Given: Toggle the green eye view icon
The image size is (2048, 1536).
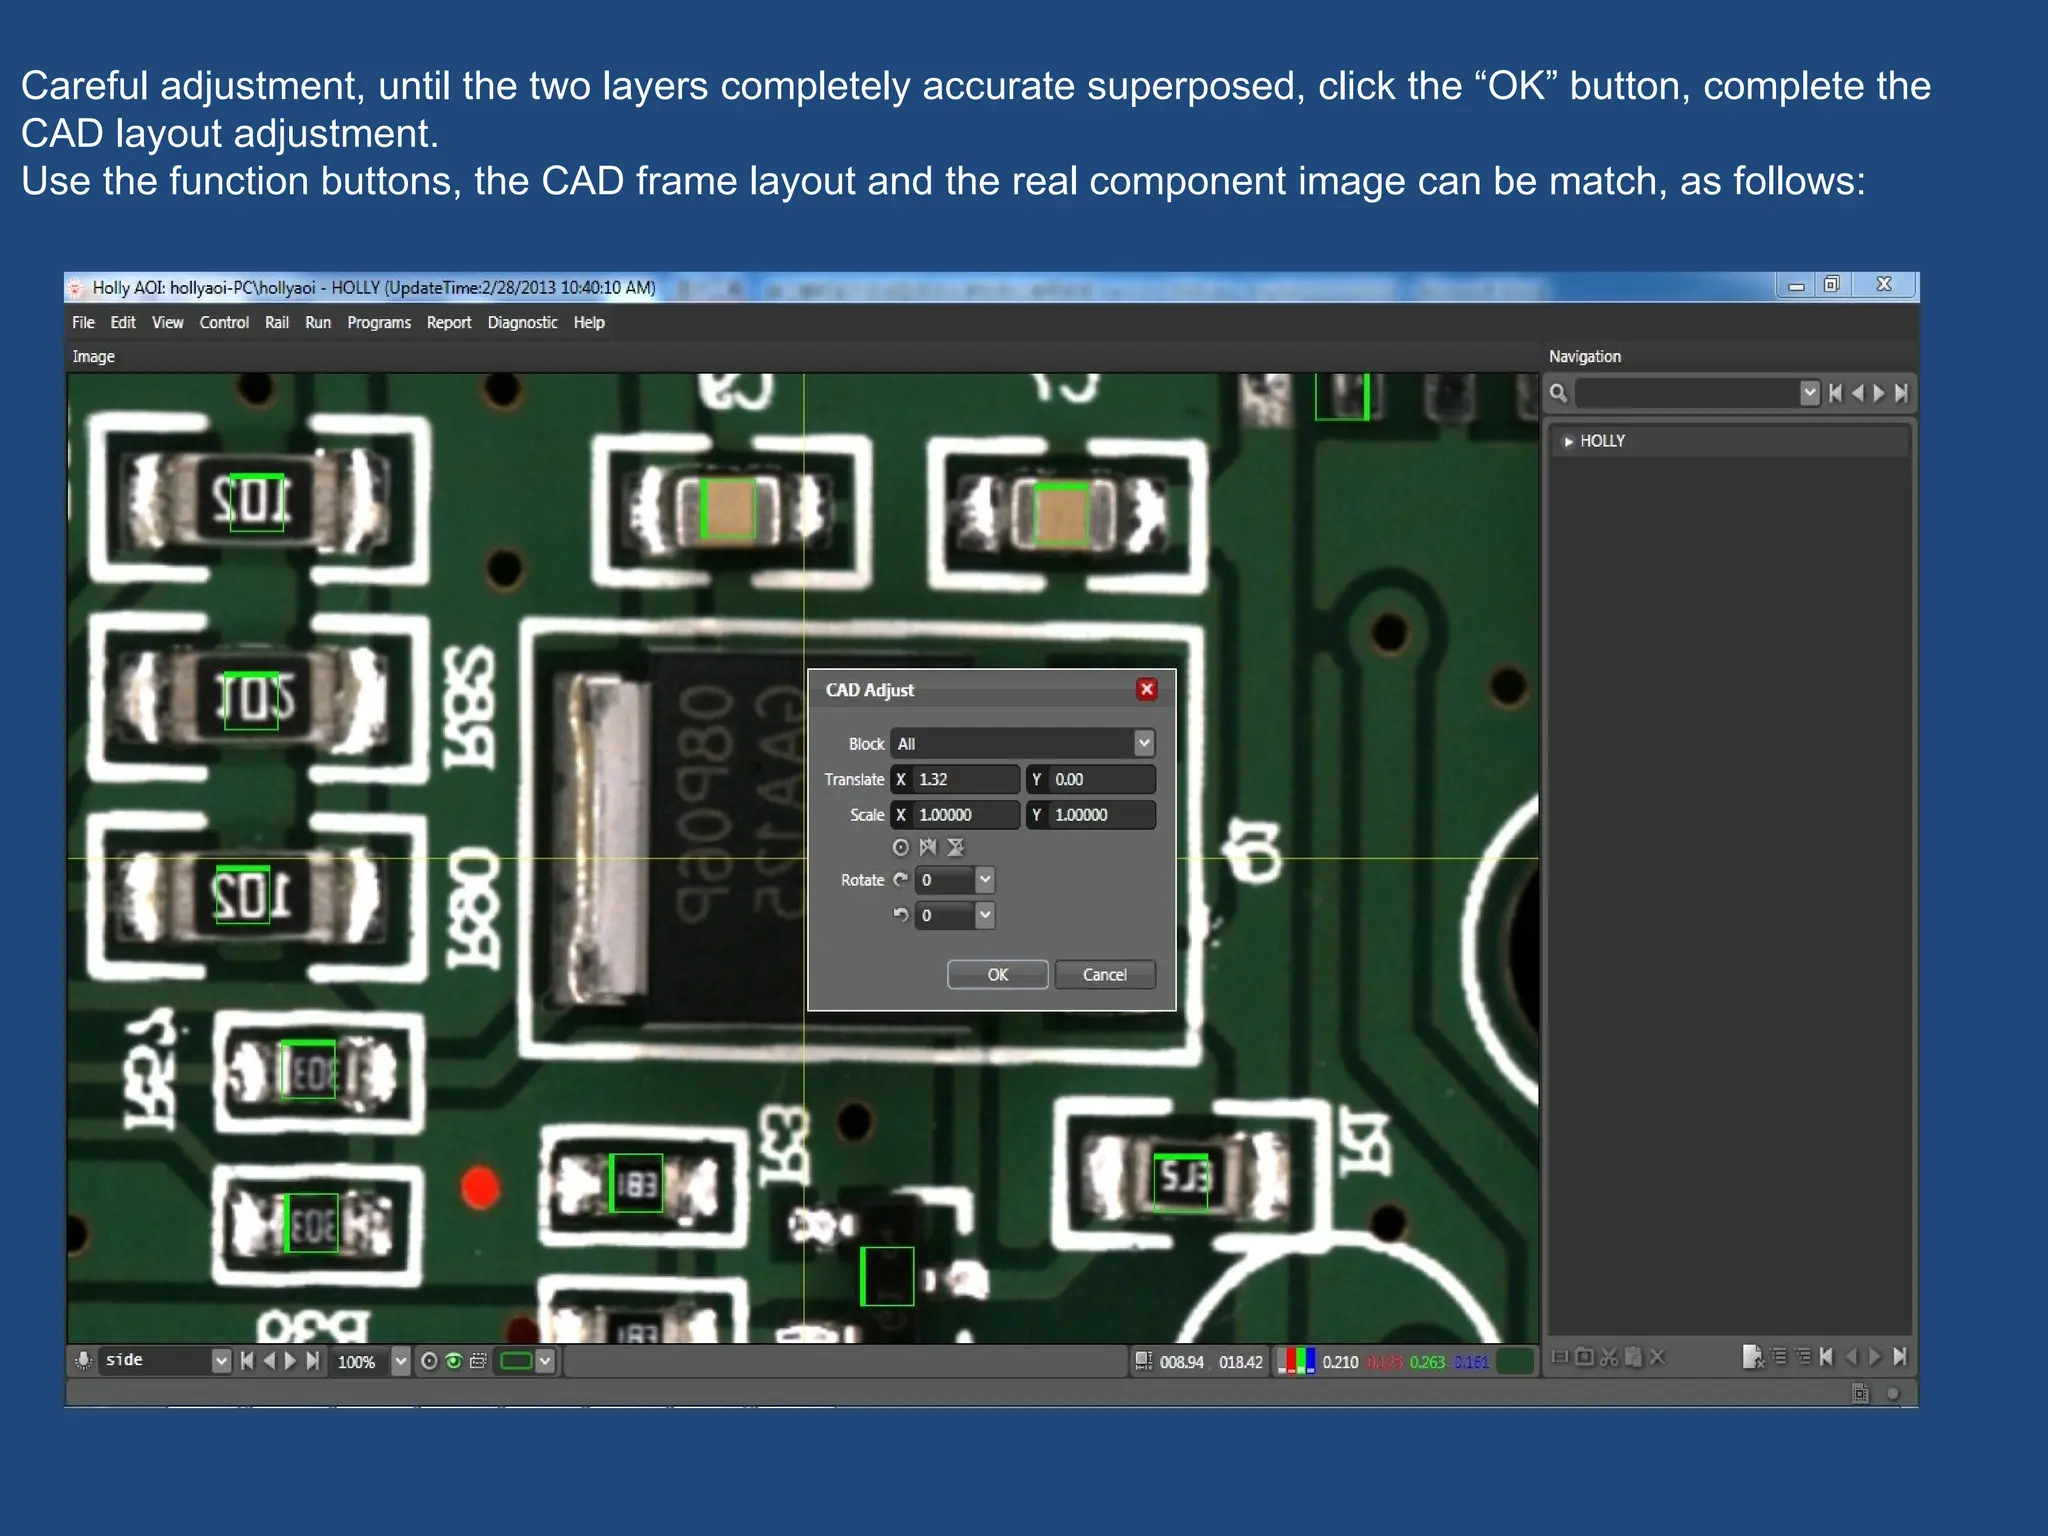Looking at the screenshot, I should [x=454, y=1361].
